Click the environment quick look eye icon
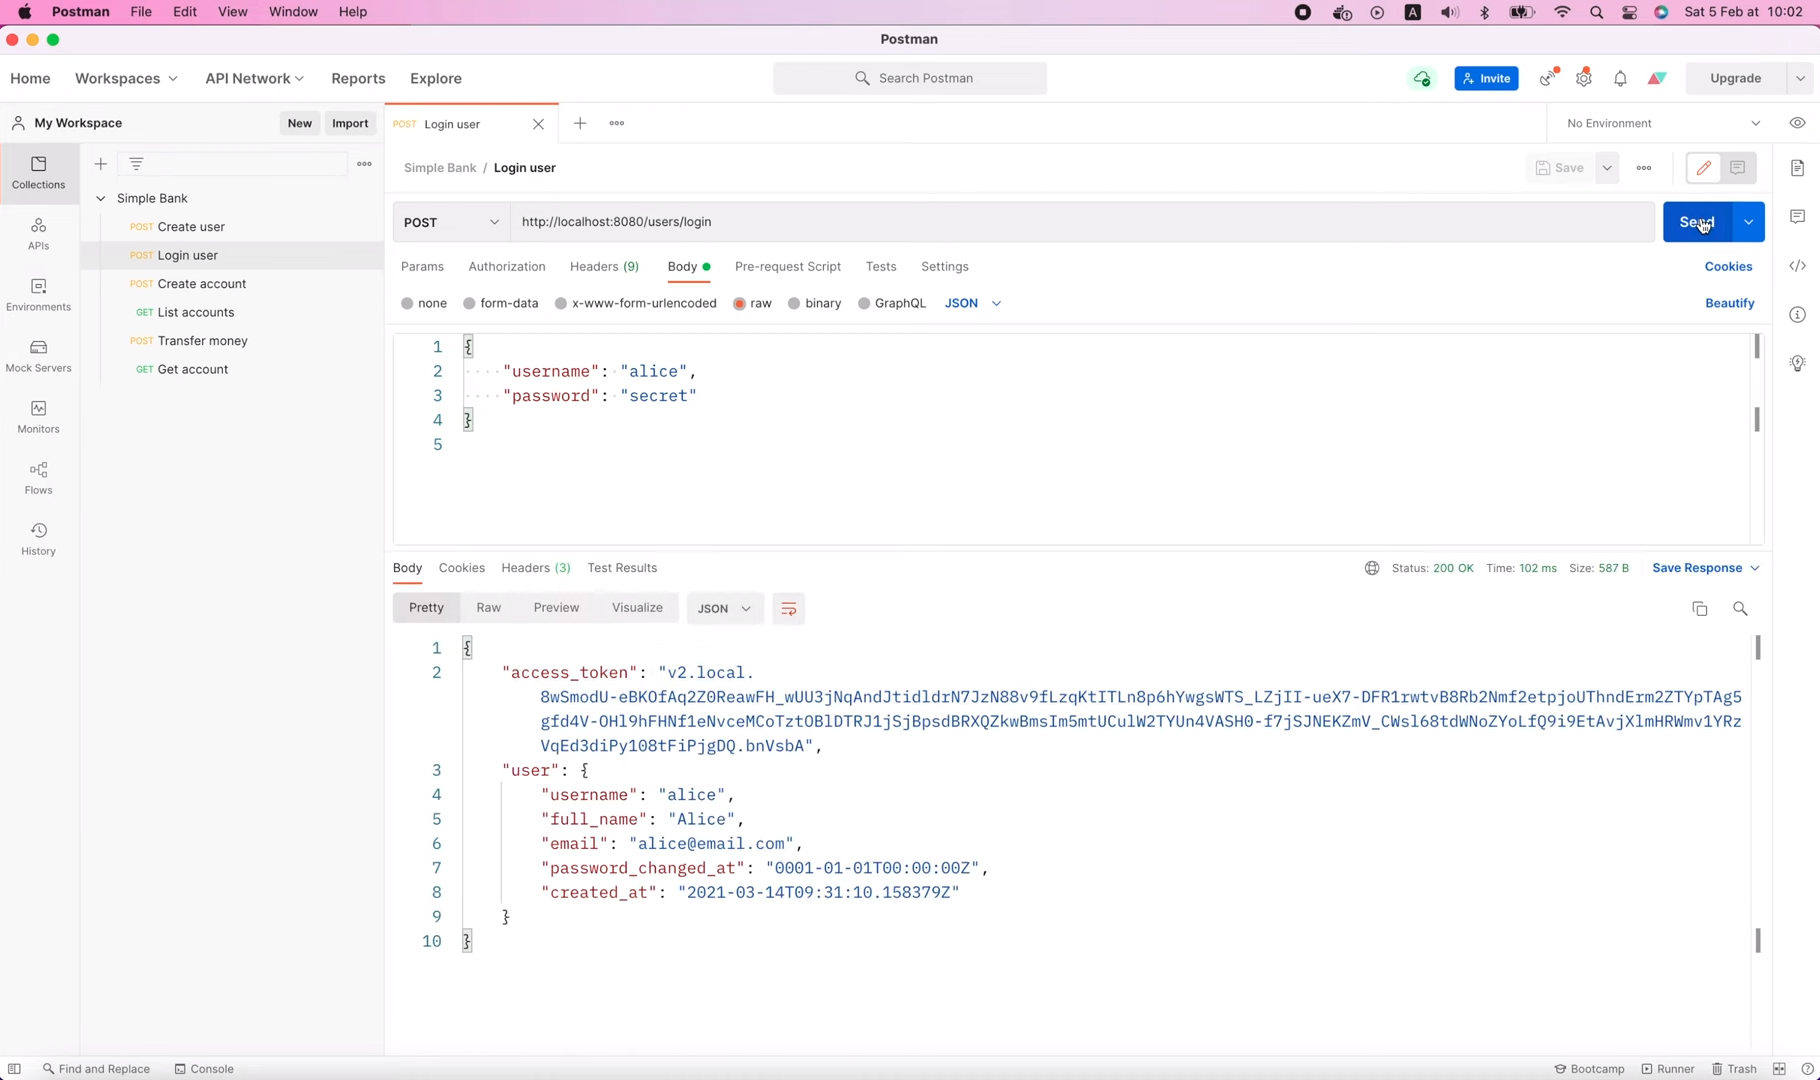This screenshot has width=1820, height=1080. pyautogui.click(x=1798, y=123)
